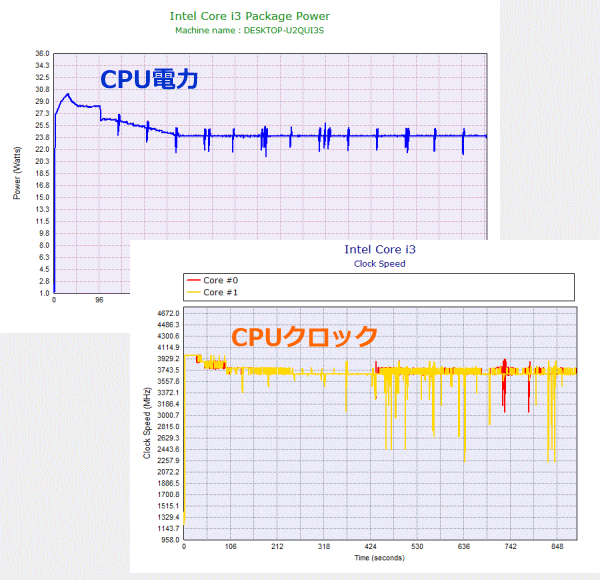Click the 'Intel Core i3' clock chart title
Image resolution: width=600 pixels, height=580 pixels.
(380, 249)
